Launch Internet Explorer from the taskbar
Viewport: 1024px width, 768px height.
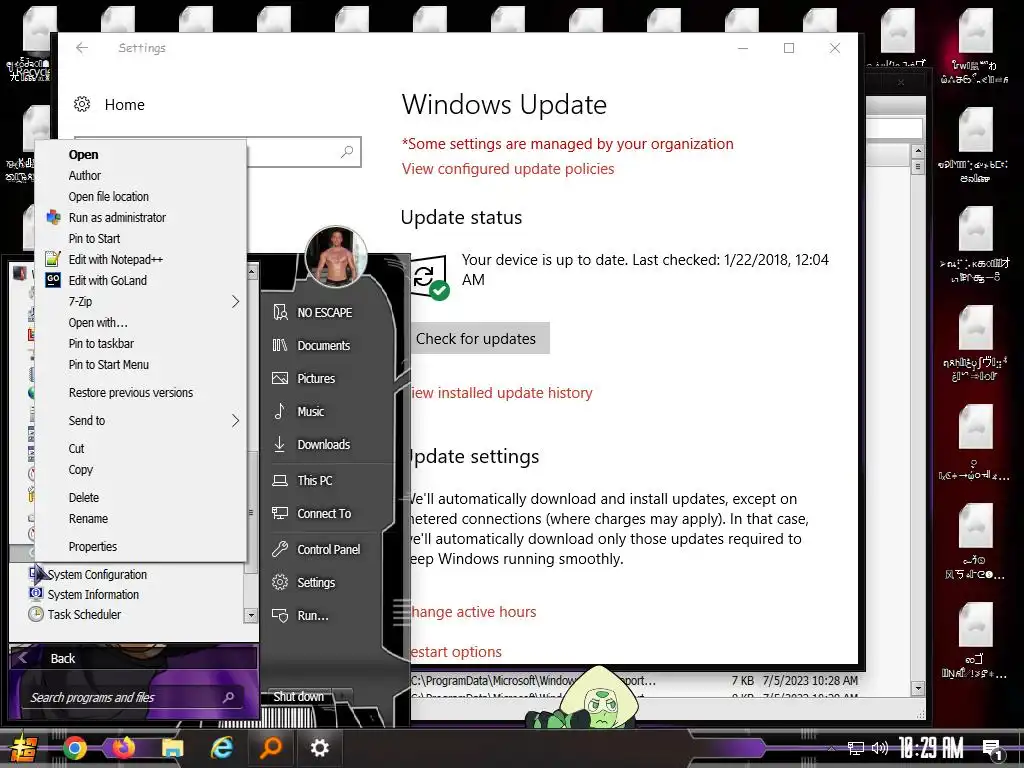pos(222,748)
